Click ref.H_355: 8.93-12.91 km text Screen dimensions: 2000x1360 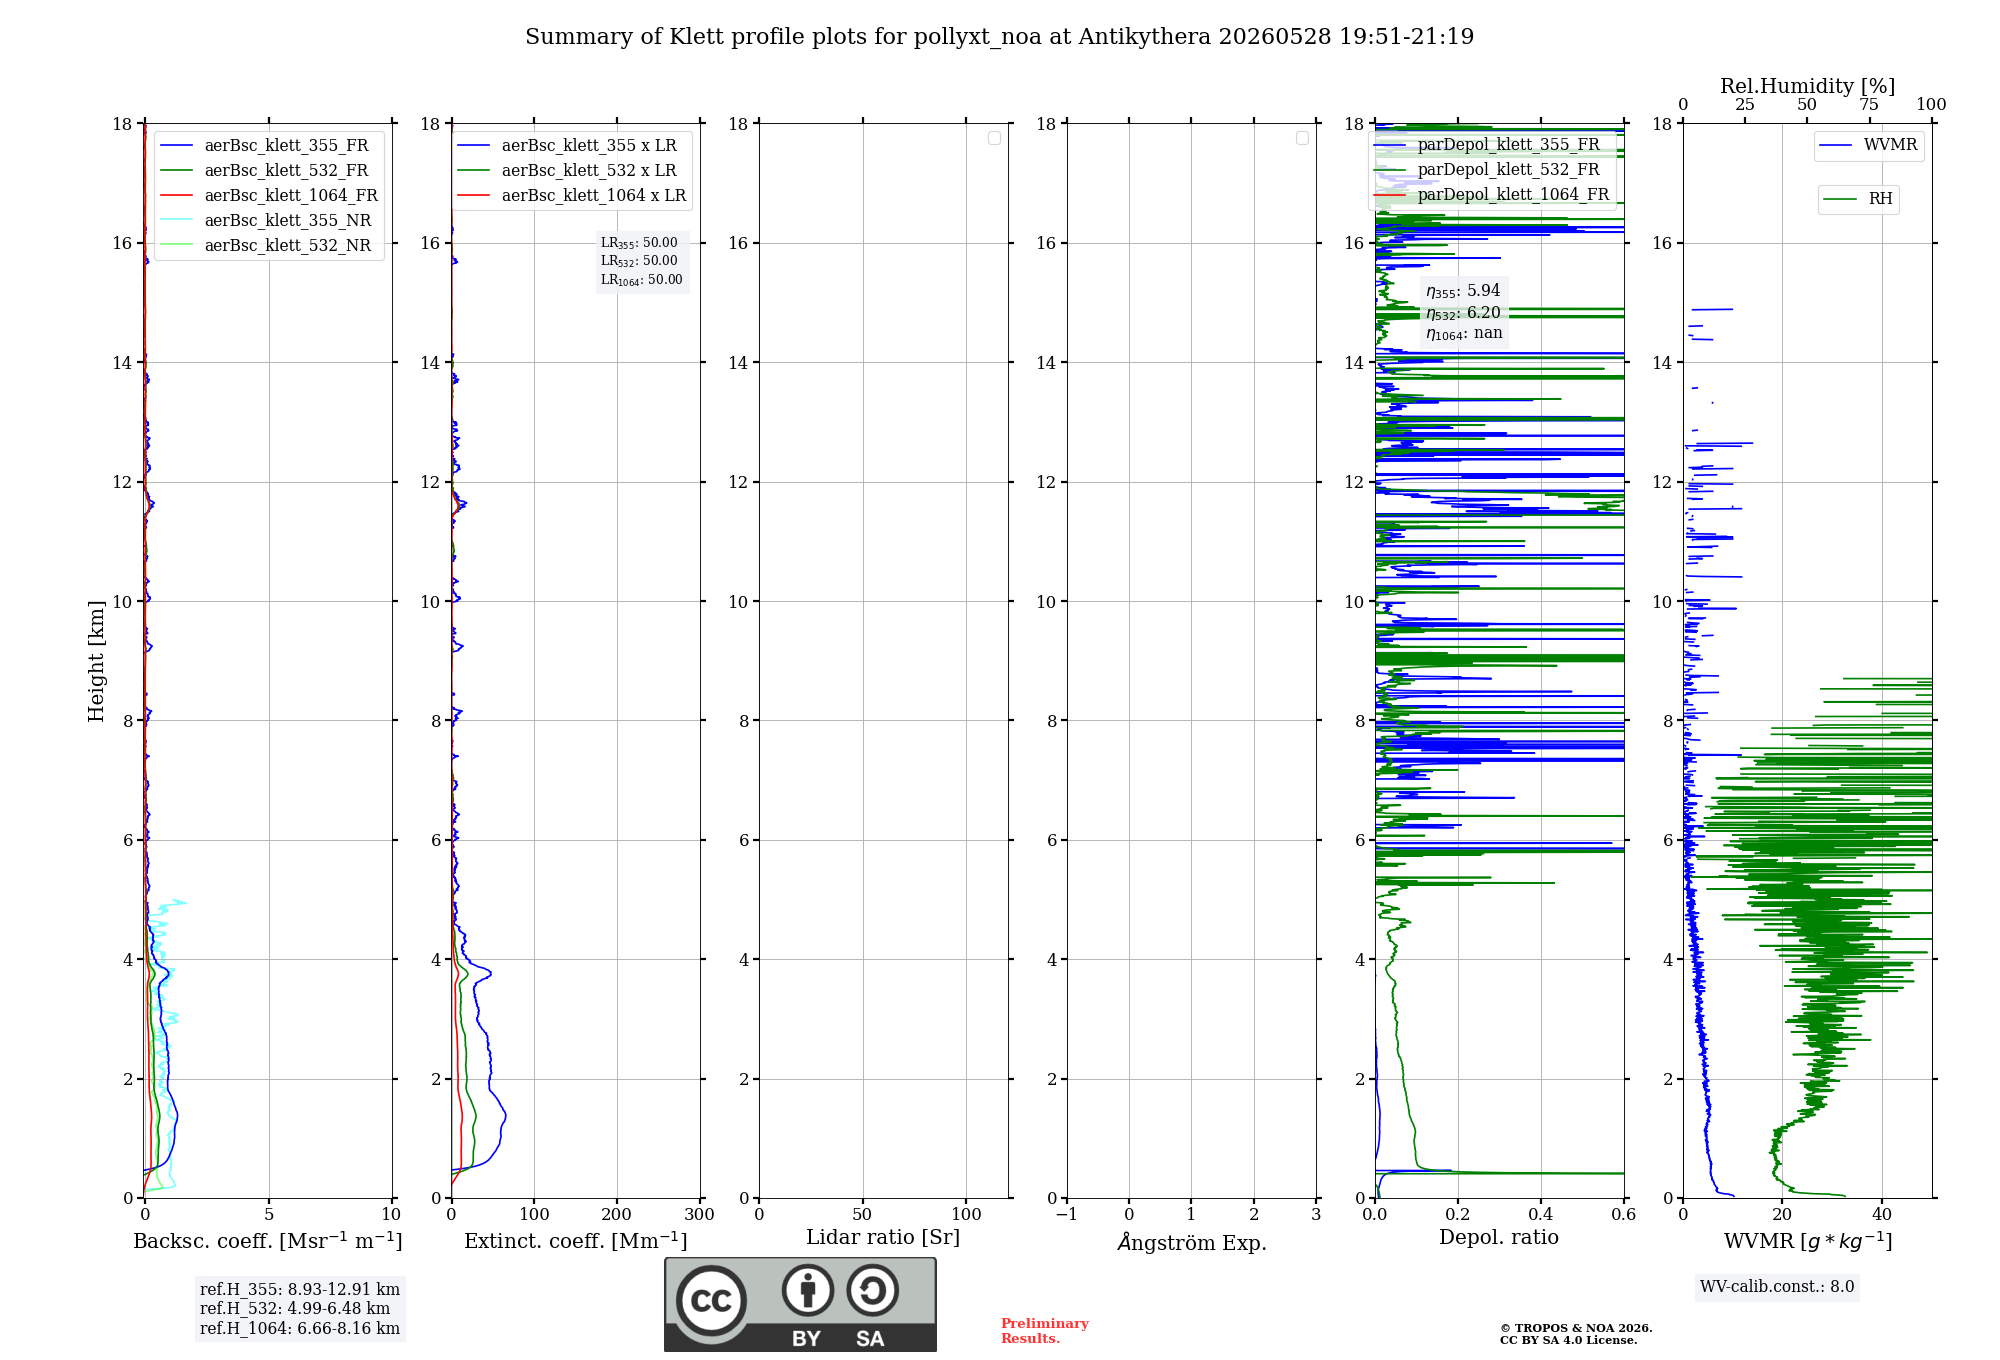click(300, 1290)
